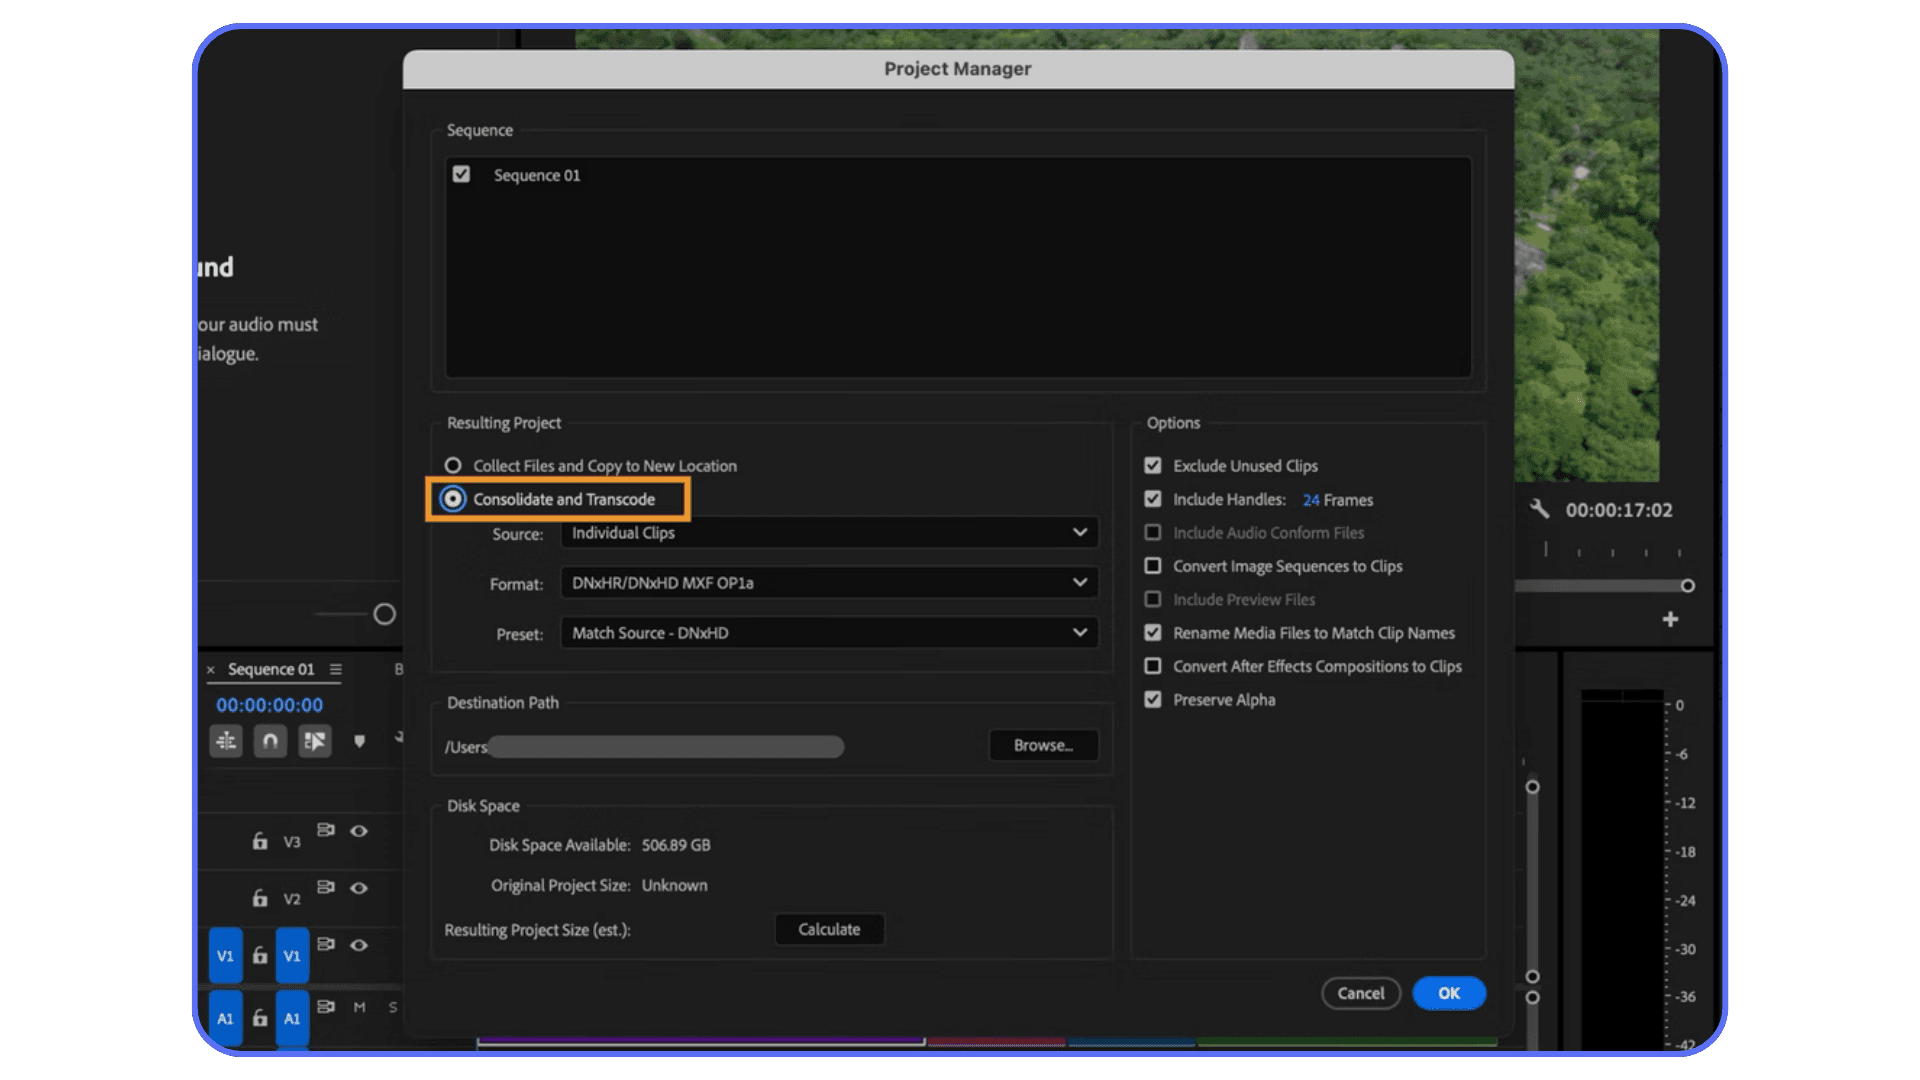This screenshot has height=1080, width=1920.
Task: Click the 00:00:00:00 timecode field
Action: pos(268,705)
